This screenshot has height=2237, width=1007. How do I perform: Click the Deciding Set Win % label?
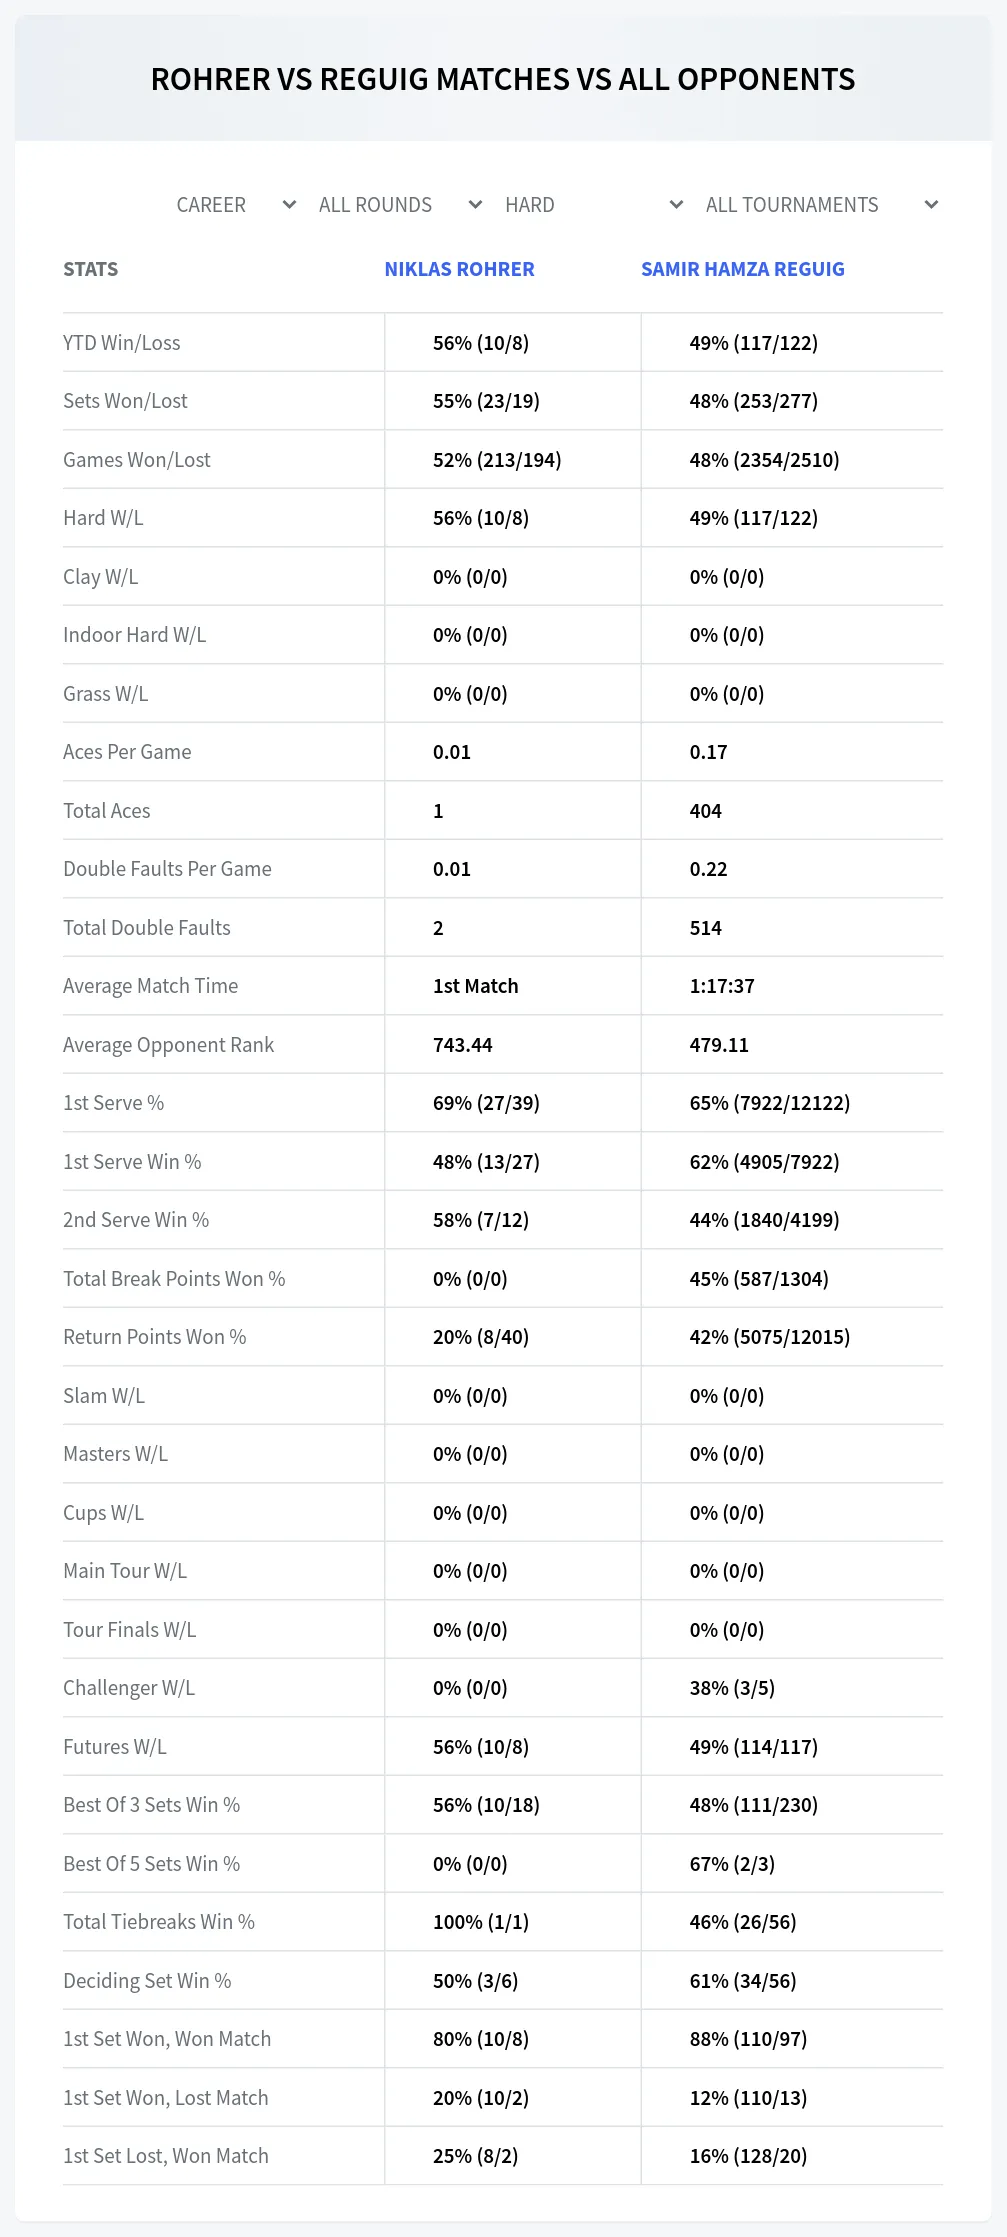tap(147, 1981)
